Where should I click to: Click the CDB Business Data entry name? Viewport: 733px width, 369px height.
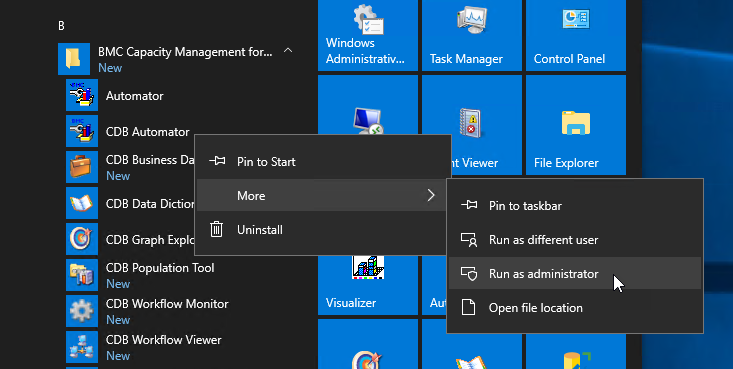point(150,160)
